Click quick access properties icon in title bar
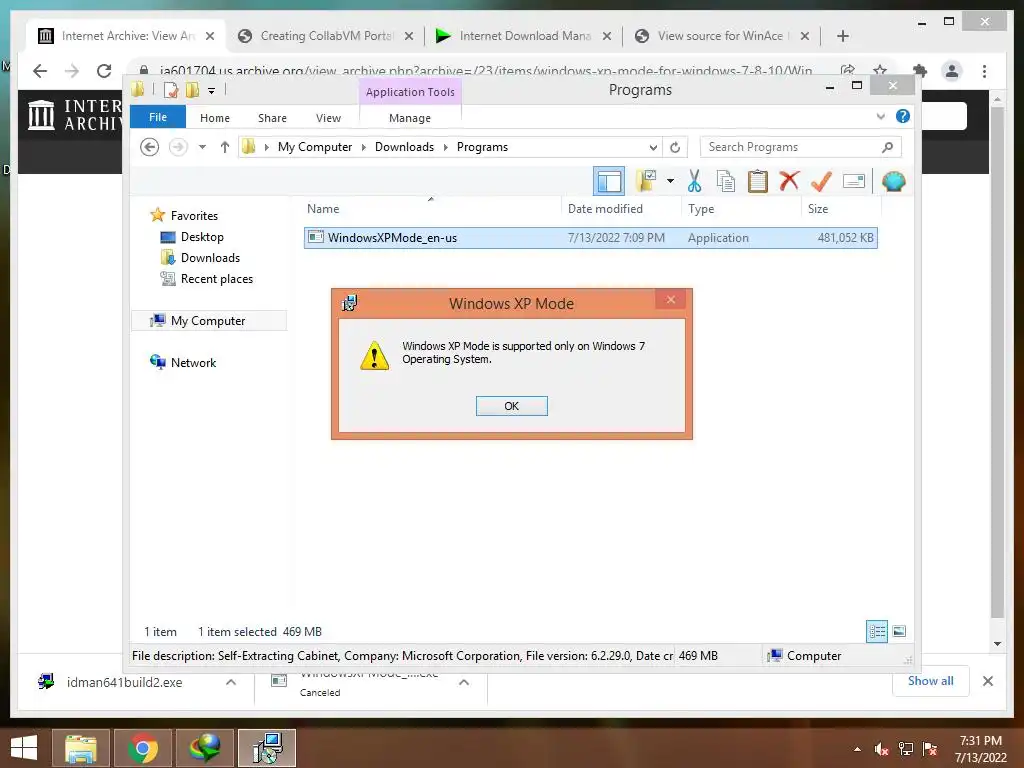Screen dimensions: 1024x768 (170, 90)
